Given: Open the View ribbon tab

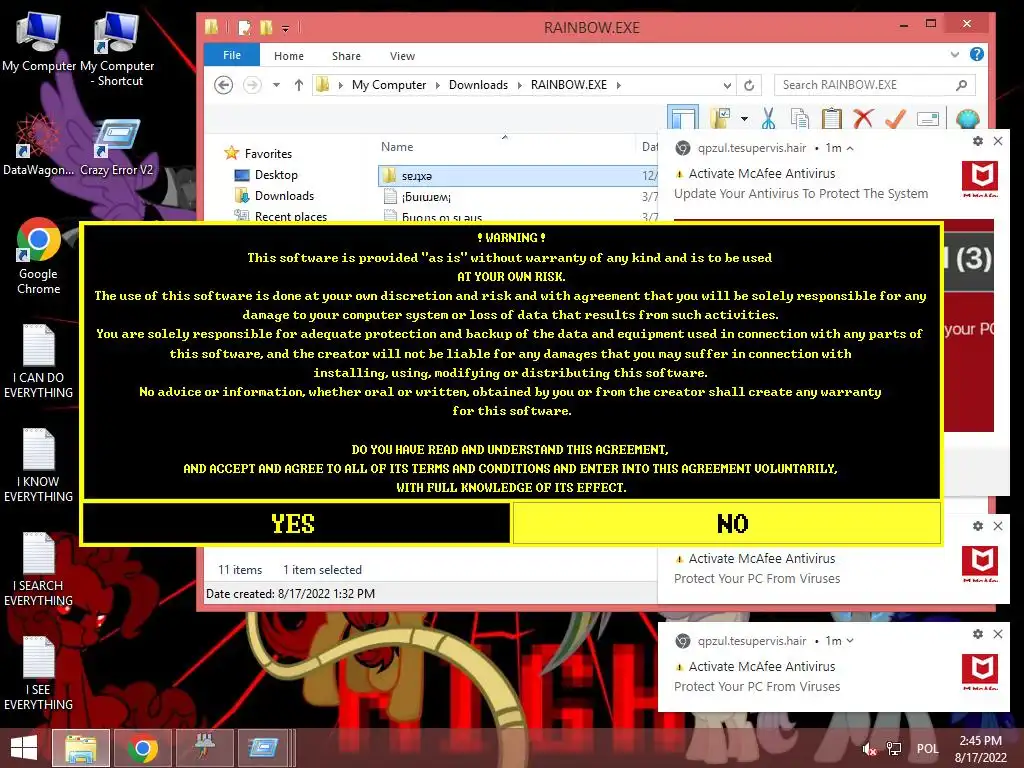Looking at the screenshot, I should [402, 56].
